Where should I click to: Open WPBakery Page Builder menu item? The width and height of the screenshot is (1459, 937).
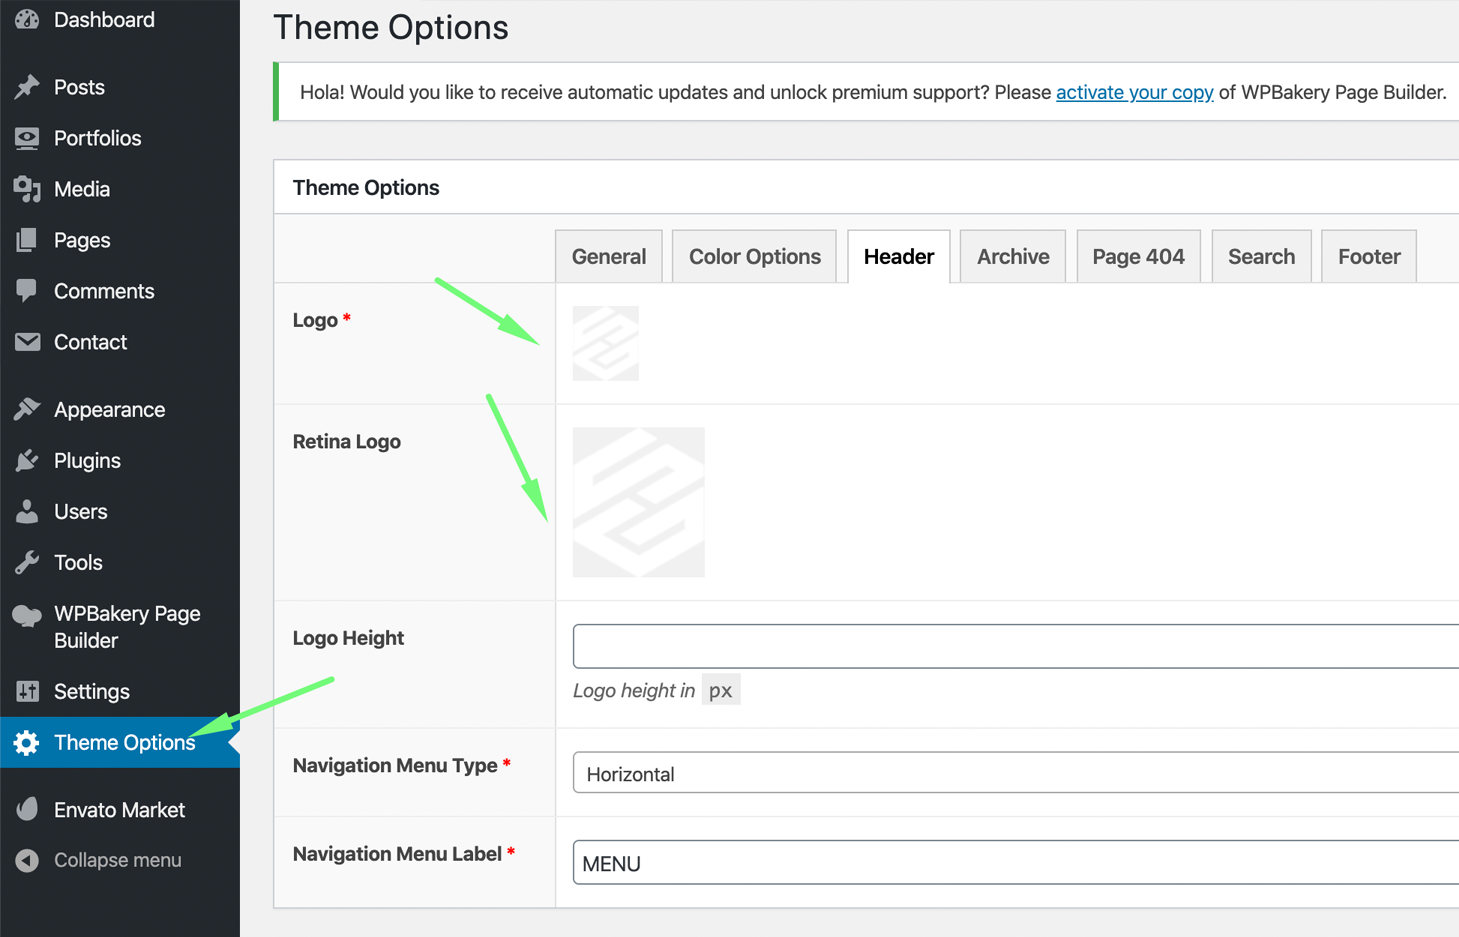[x=126, y=627]
